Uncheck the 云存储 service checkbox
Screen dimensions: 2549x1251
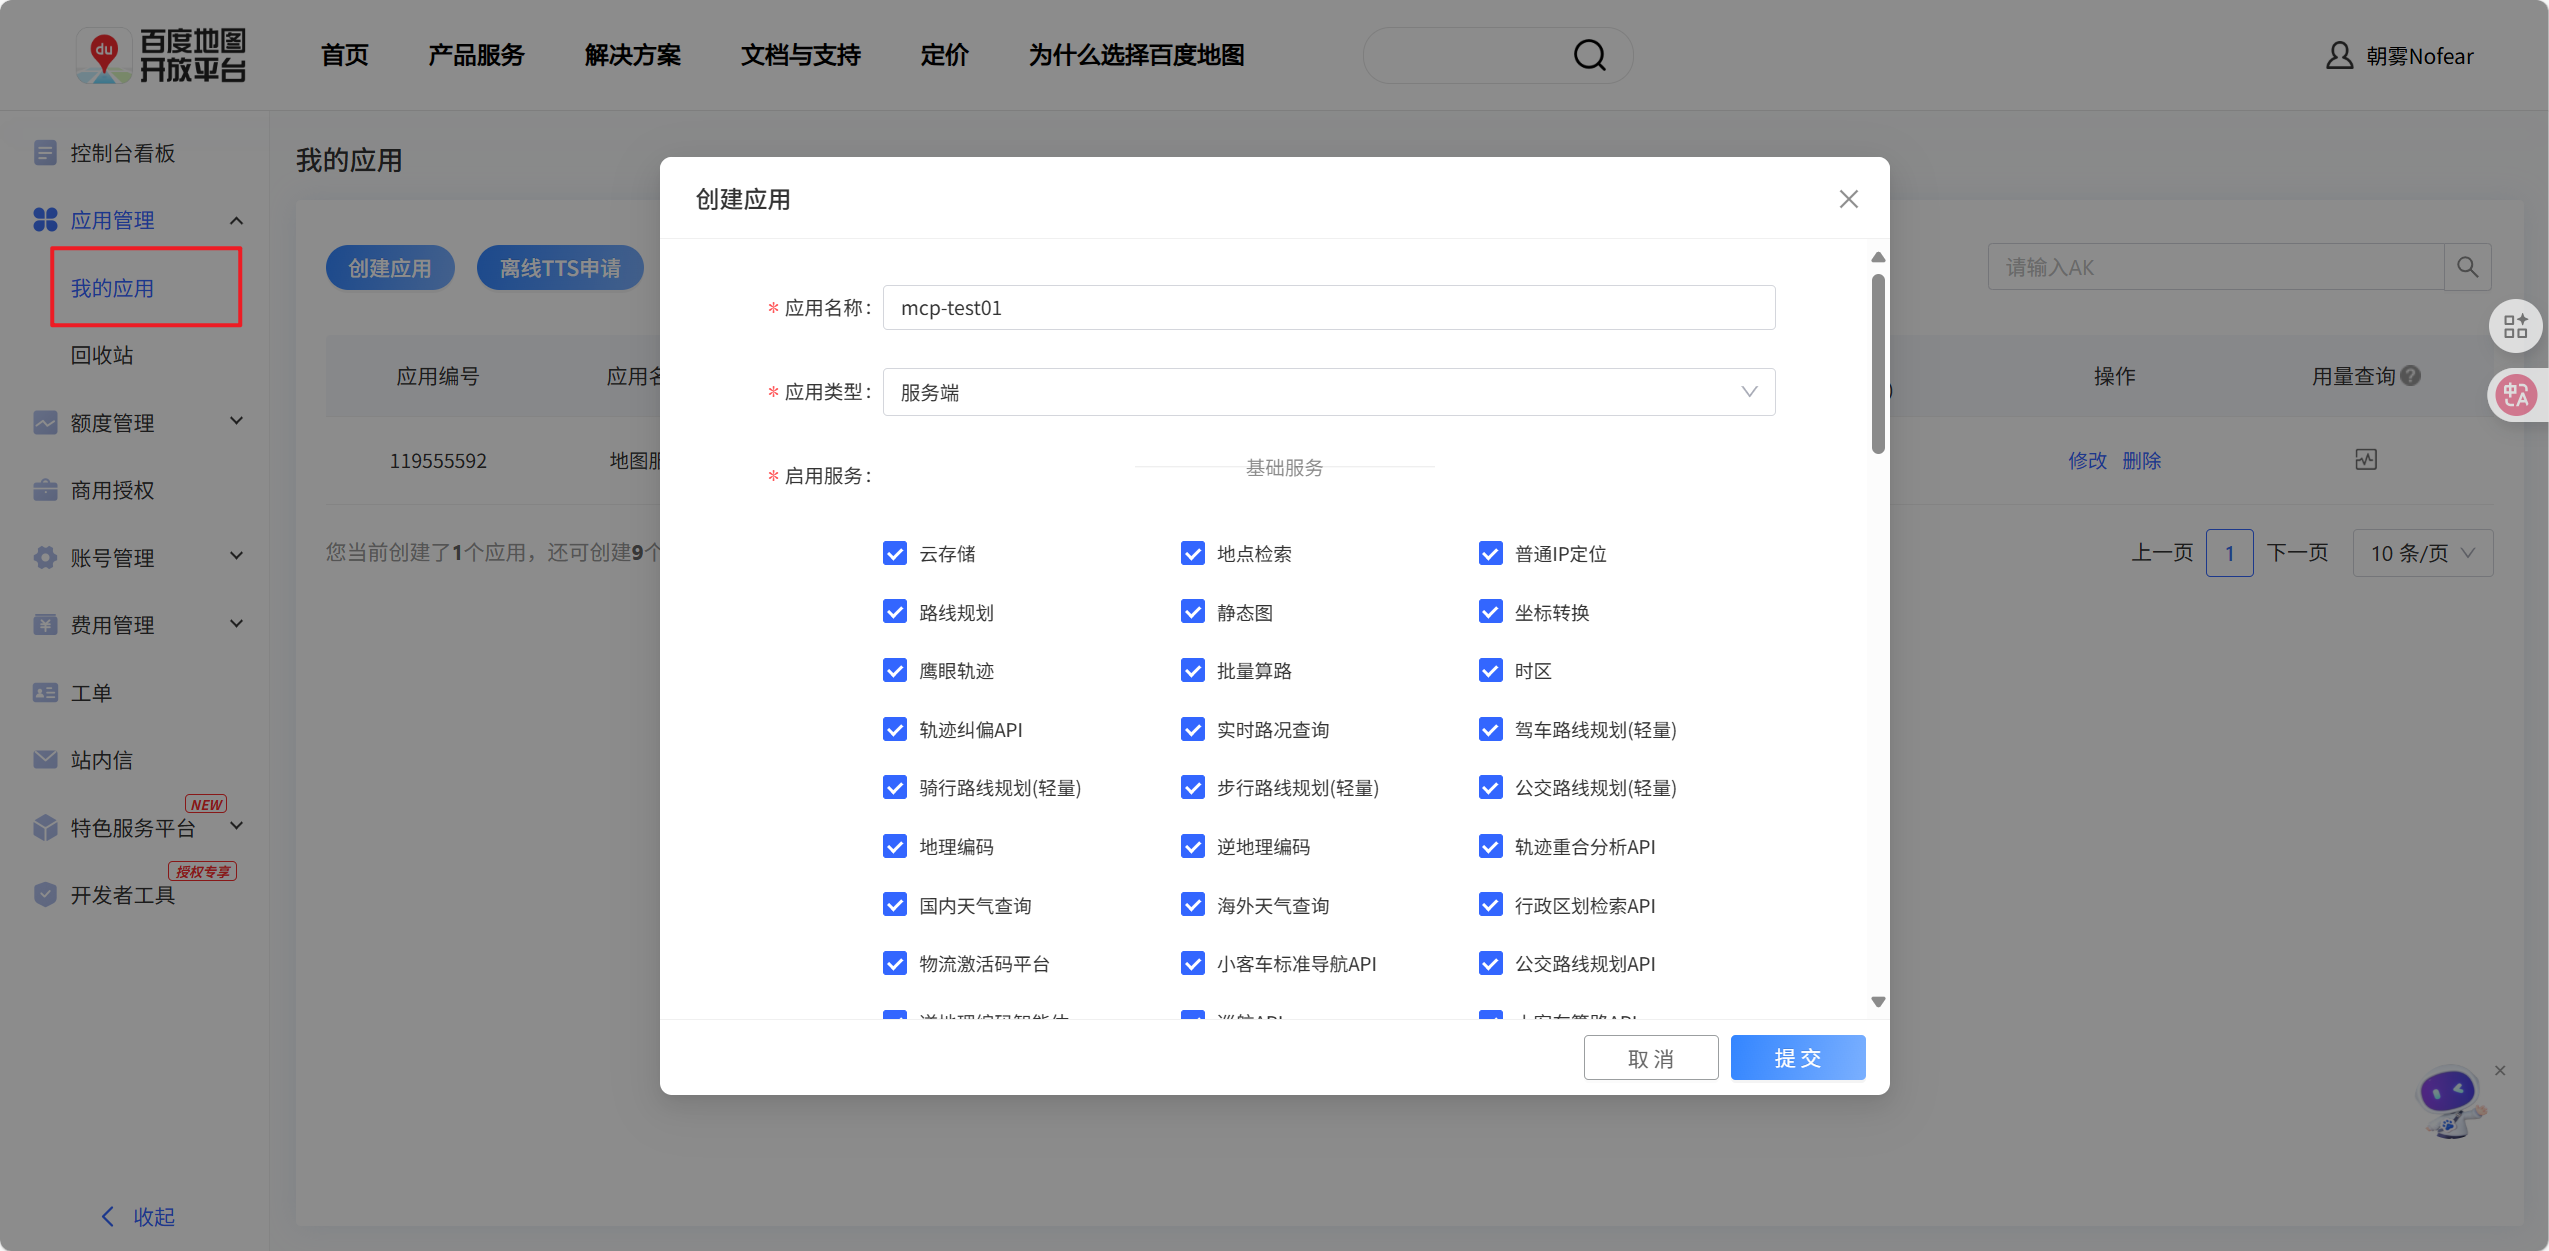pyautogui.click(x=894, y=553)
